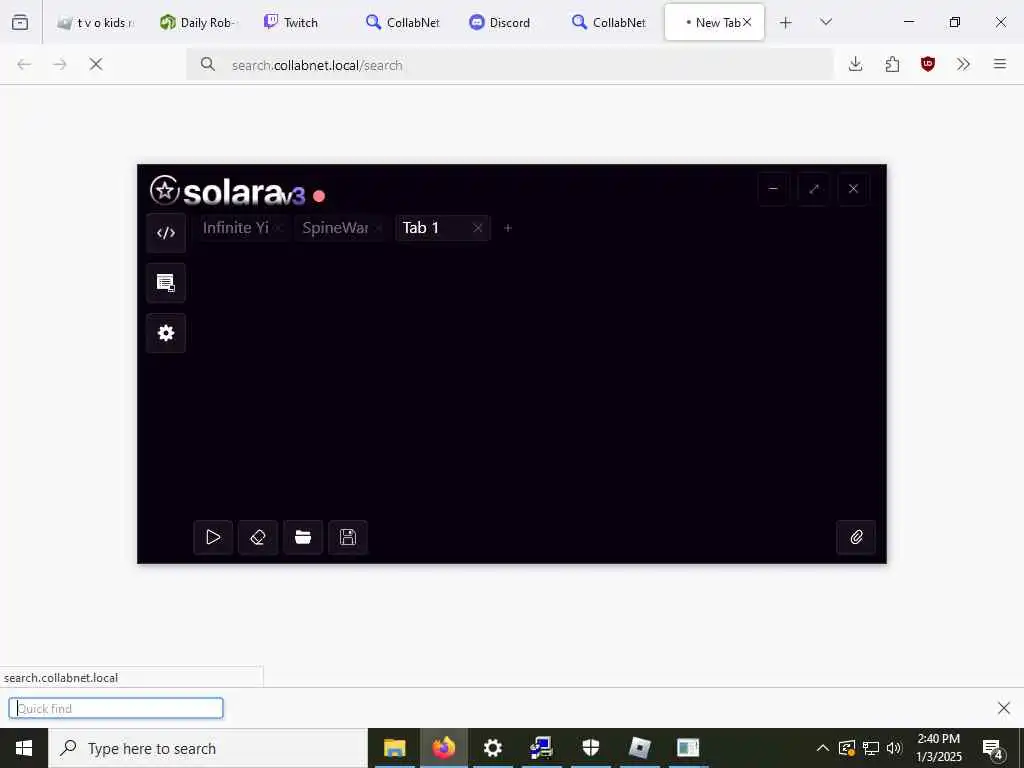Open Firefox View icon at top left
The image size is (1024, 768).
pos(20,22)
